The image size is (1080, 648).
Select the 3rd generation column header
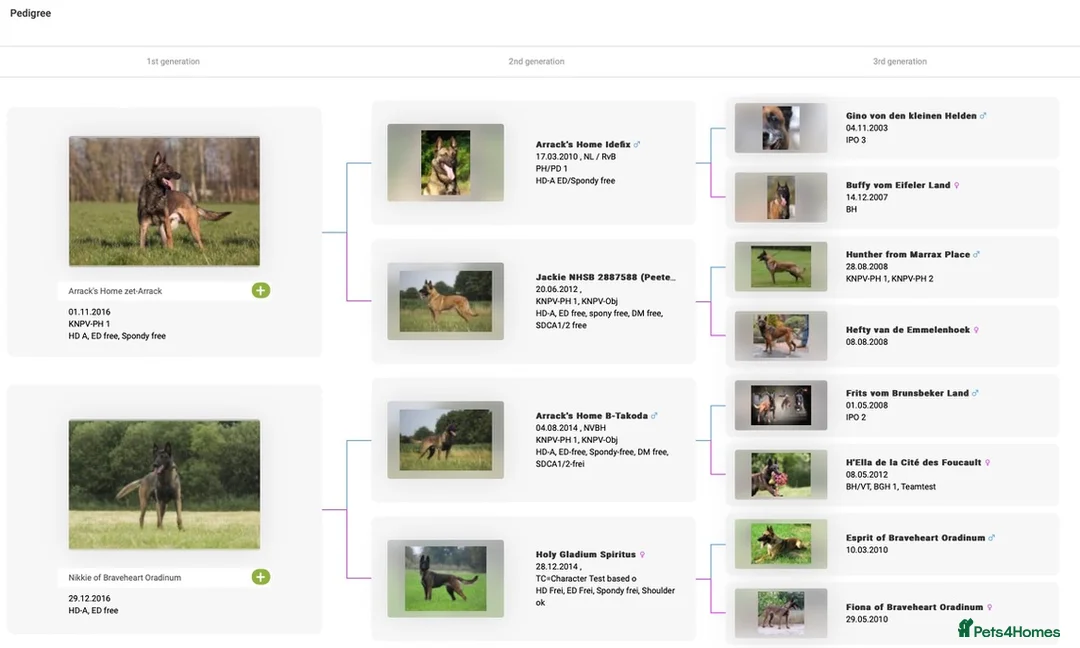point(899,62)
